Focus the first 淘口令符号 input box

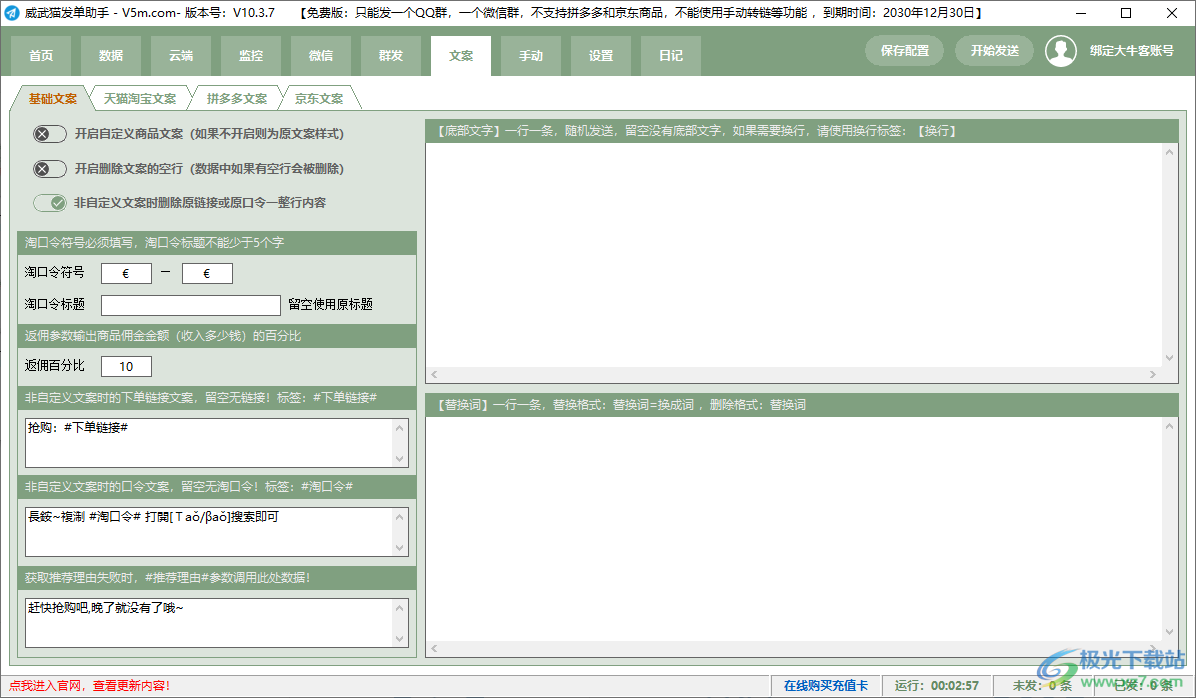pos(126,273)
